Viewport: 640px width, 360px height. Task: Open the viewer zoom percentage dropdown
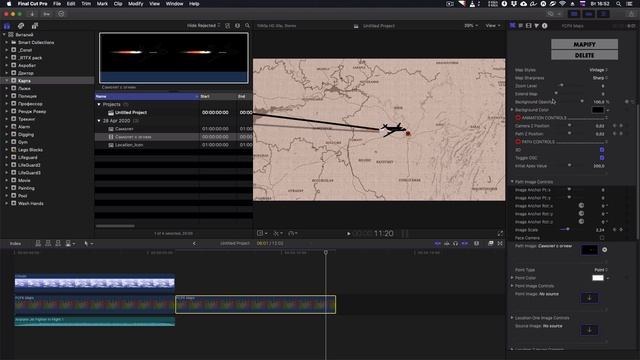(471, 26)
